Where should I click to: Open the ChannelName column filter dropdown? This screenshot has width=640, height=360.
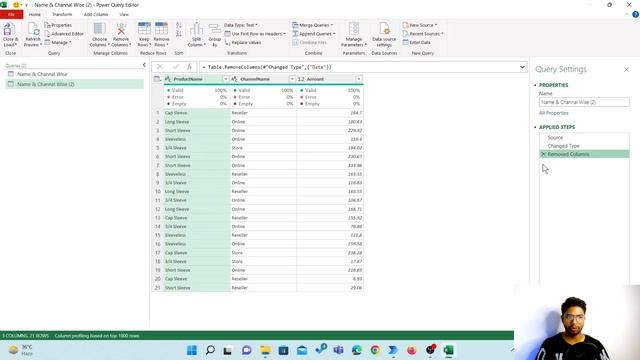292,79
